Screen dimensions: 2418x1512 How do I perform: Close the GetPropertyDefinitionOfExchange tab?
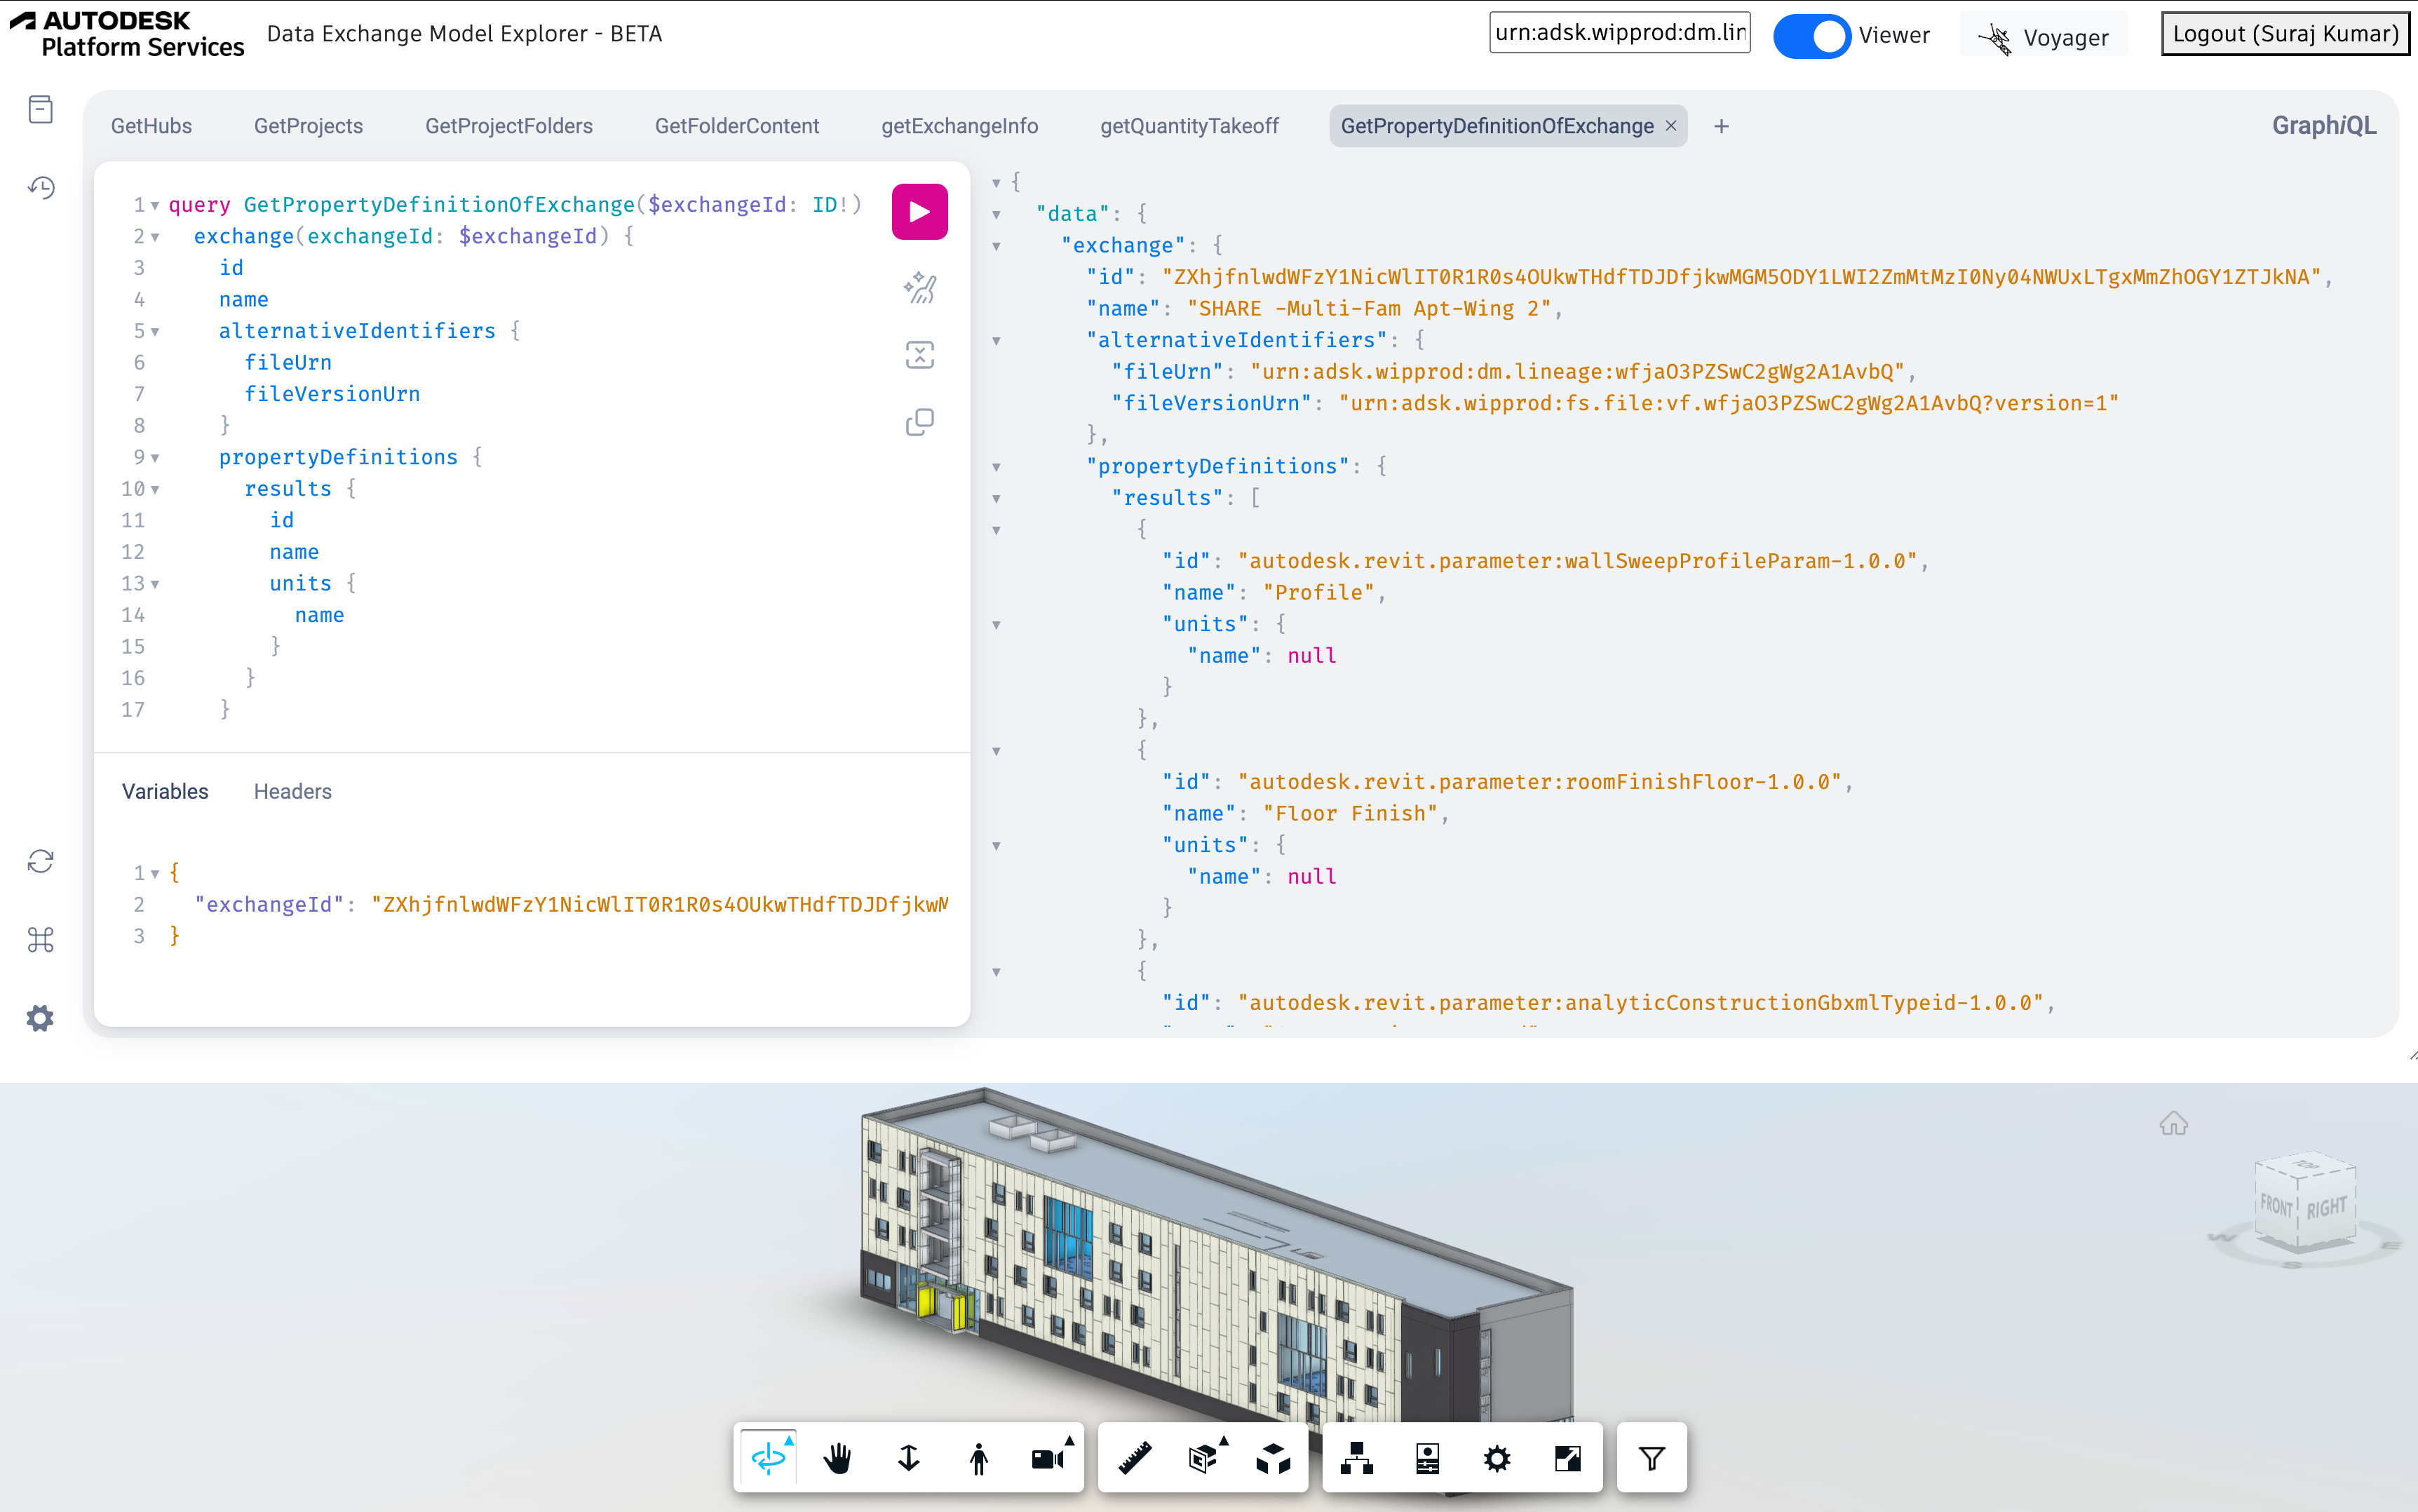click(x=1670, y=126)
